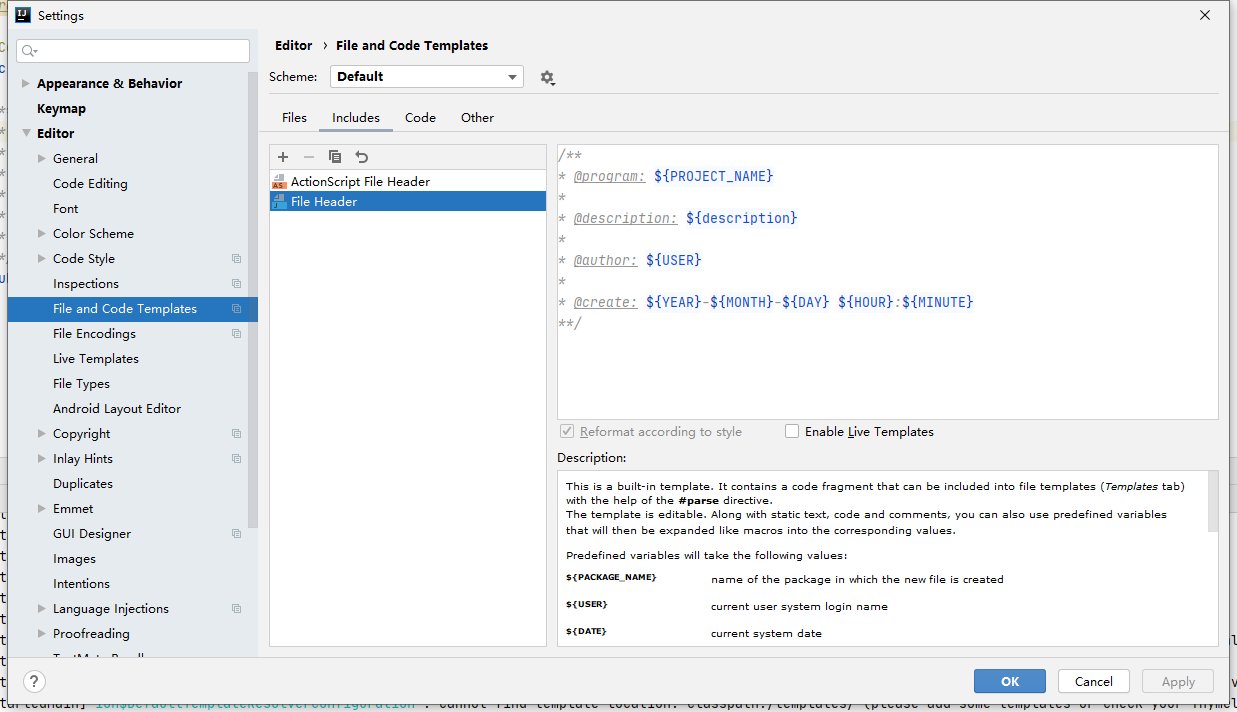
Task: Click the ${description} variable in template
Action: pos(742,218)
